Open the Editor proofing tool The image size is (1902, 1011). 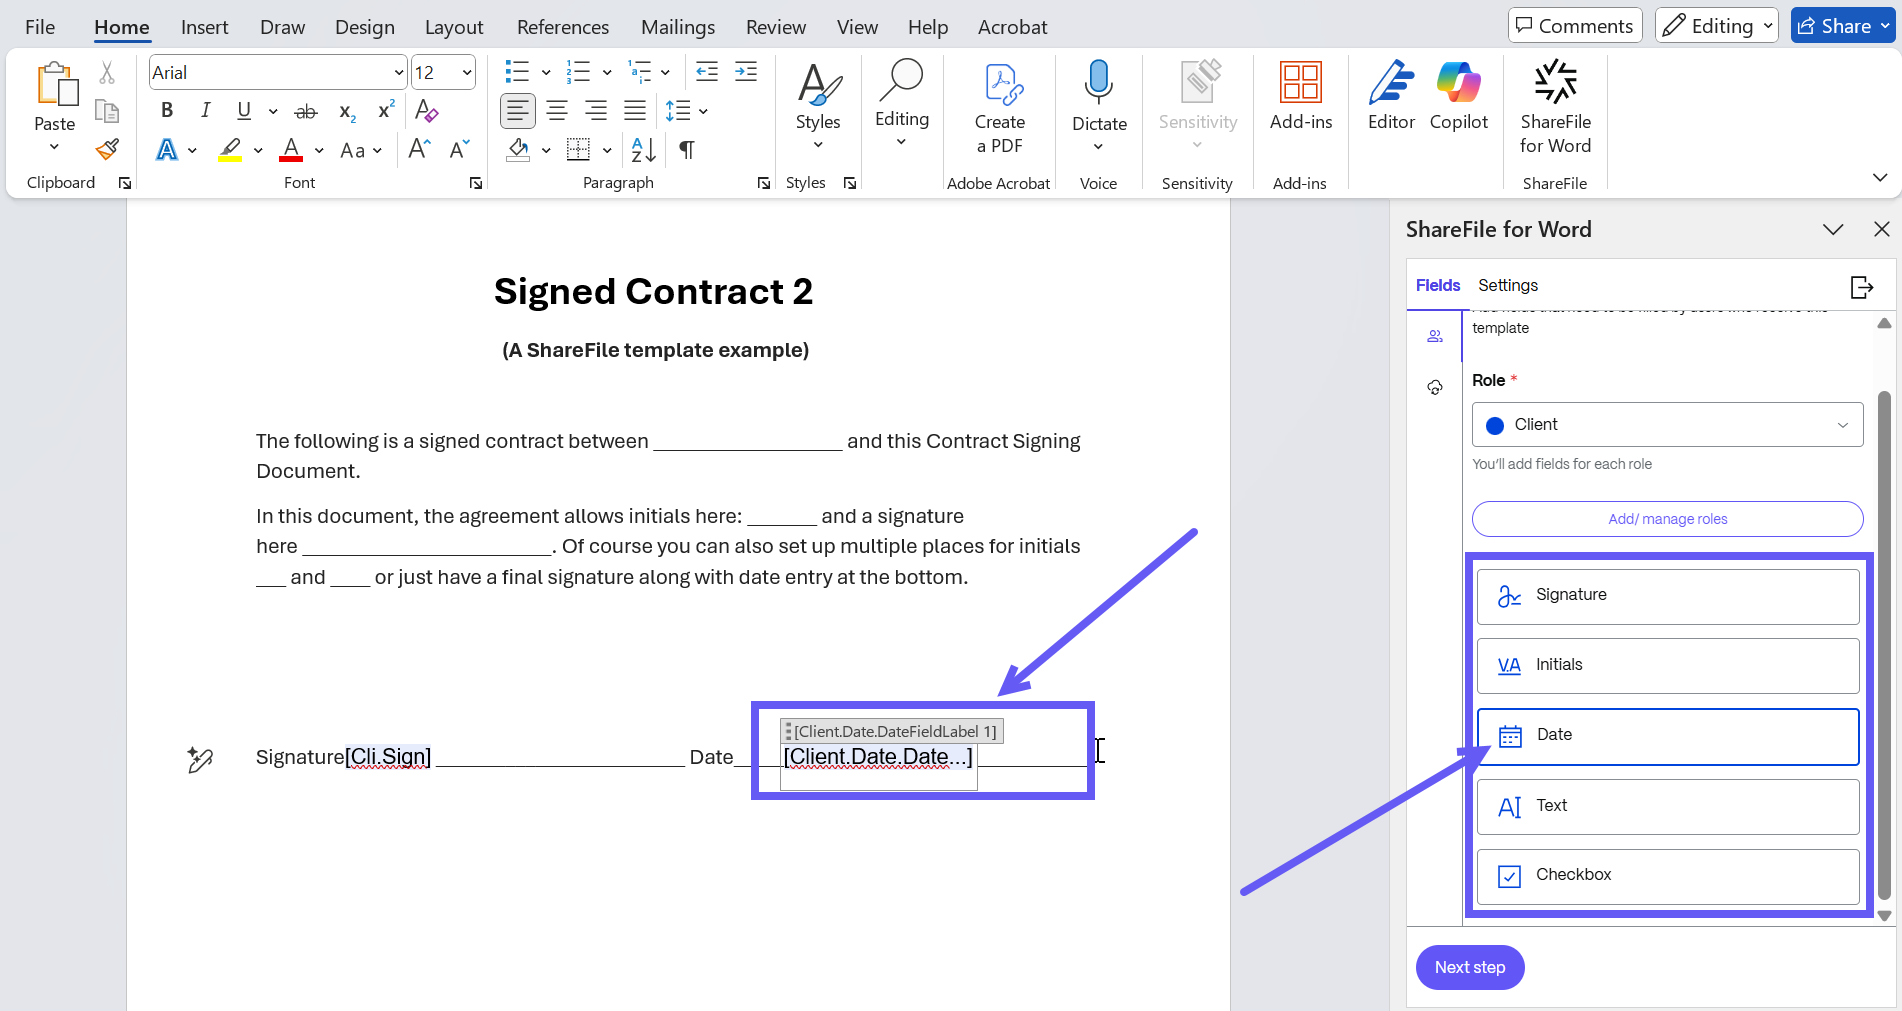pos(1391,96)
